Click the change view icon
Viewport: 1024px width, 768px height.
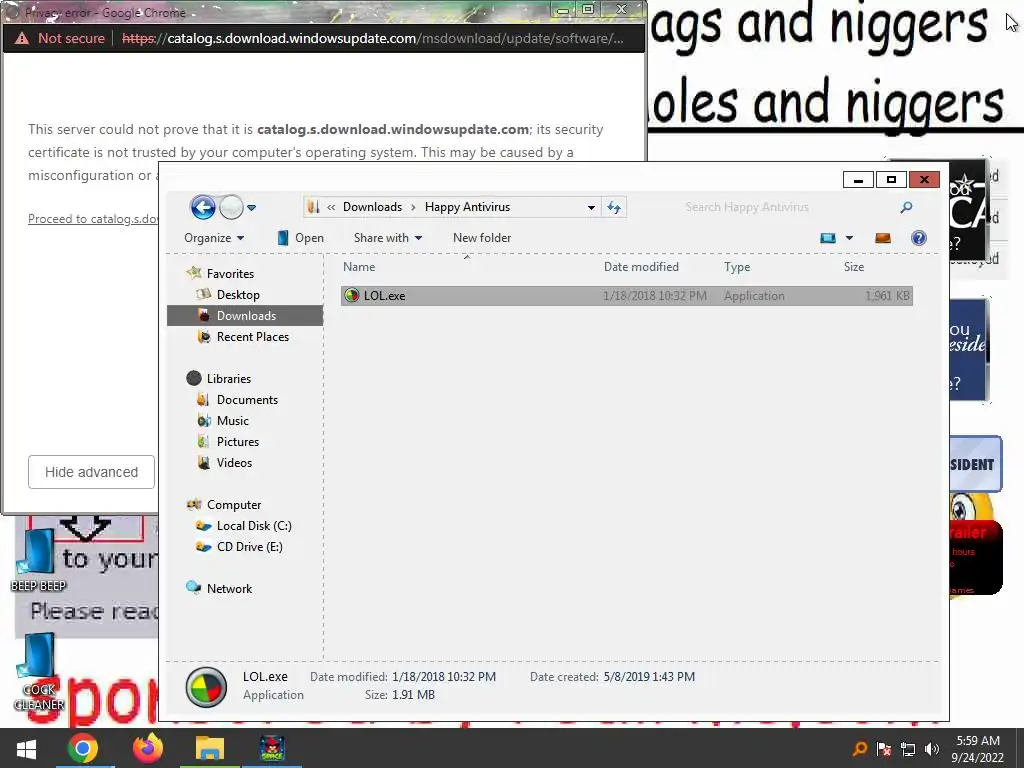[x=828, y=238]
